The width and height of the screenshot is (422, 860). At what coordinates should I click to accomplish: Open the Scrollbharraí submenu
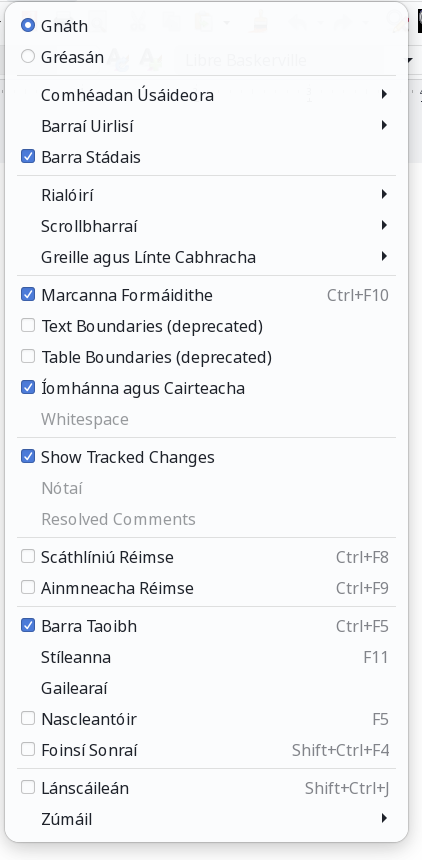click(x=206, y=225)
